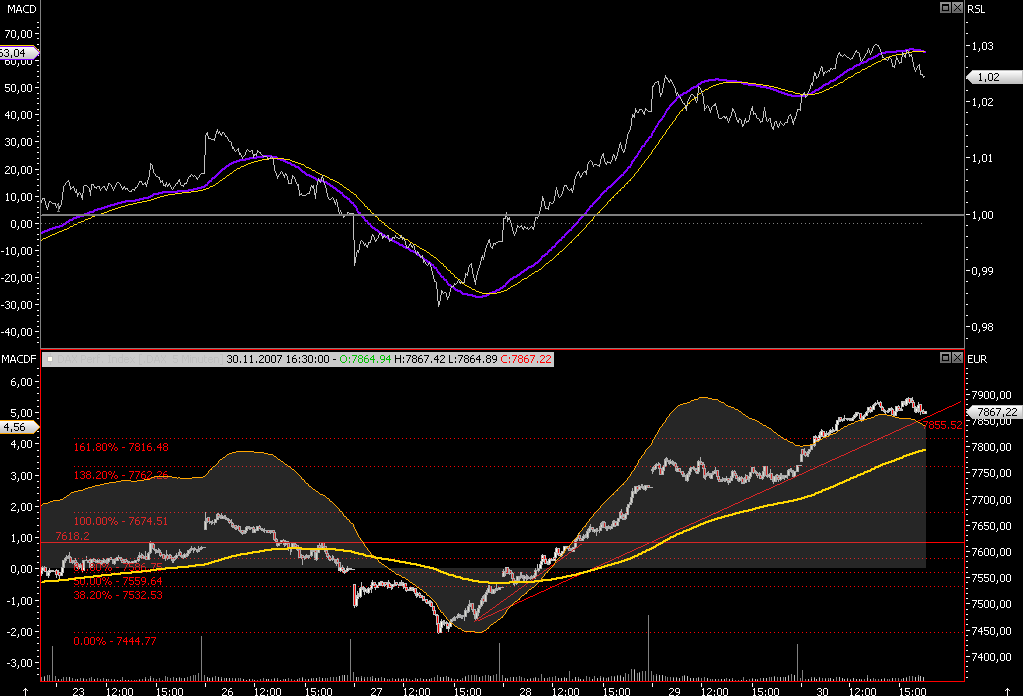Click the MACDF axis label in lower panel

tap(17, 358)
